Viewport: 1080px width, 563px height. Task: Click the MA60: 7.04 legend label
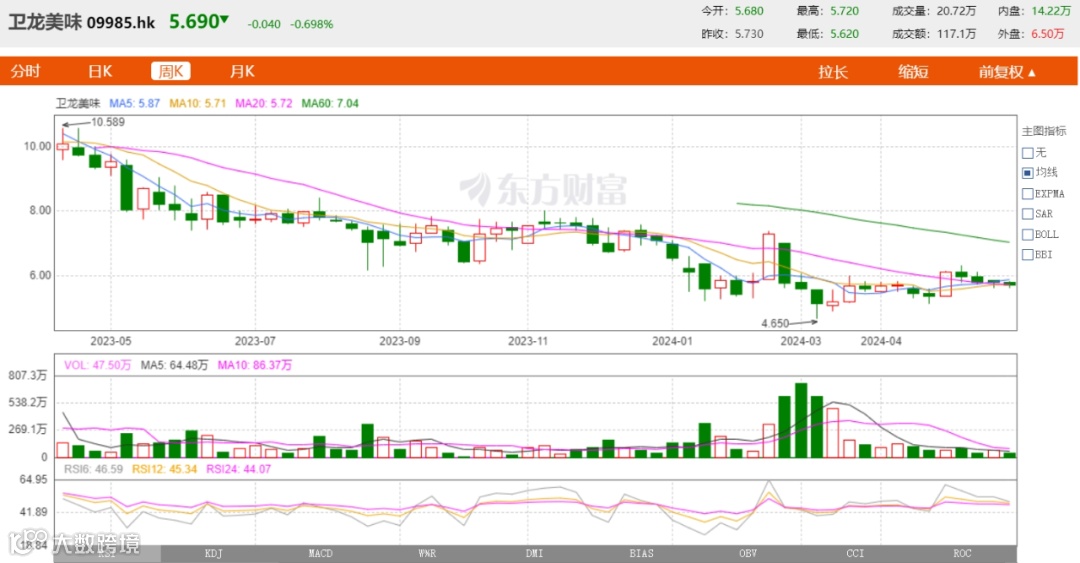click(330, 103)
